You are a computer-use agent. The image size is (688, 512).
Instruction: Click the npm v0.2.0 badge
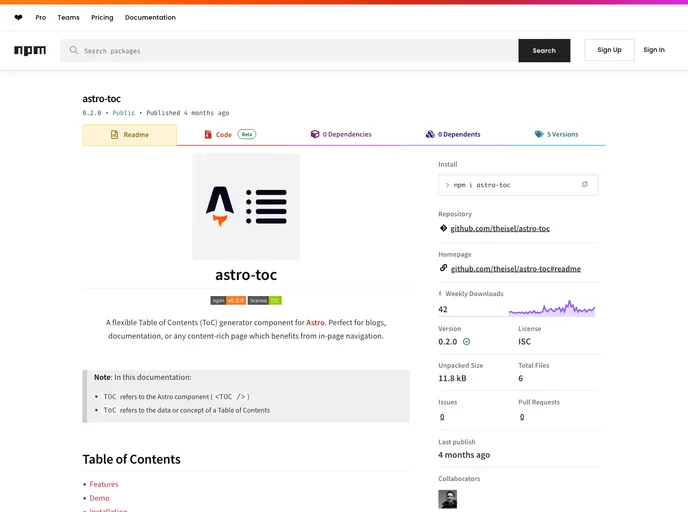coord(228,301)
